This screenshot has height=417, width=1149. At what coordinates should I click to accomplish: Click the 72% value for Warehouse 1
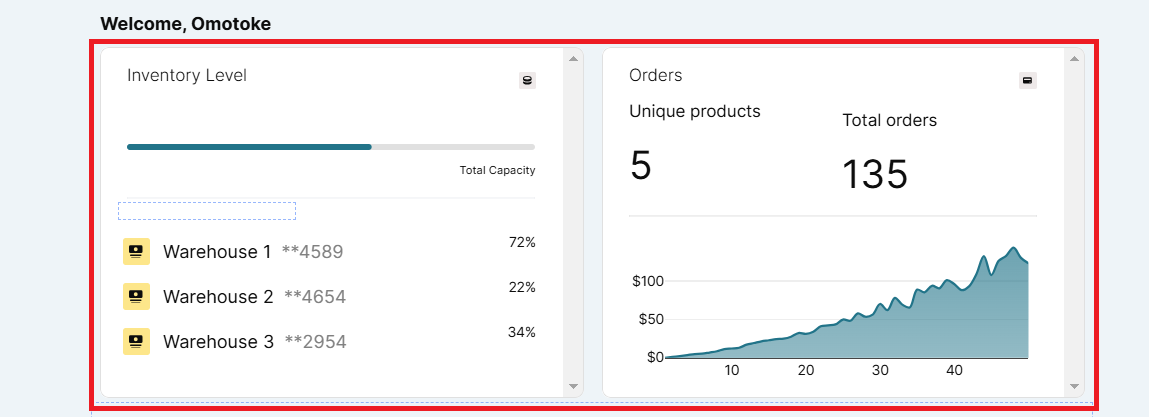[x=522, y=243]
